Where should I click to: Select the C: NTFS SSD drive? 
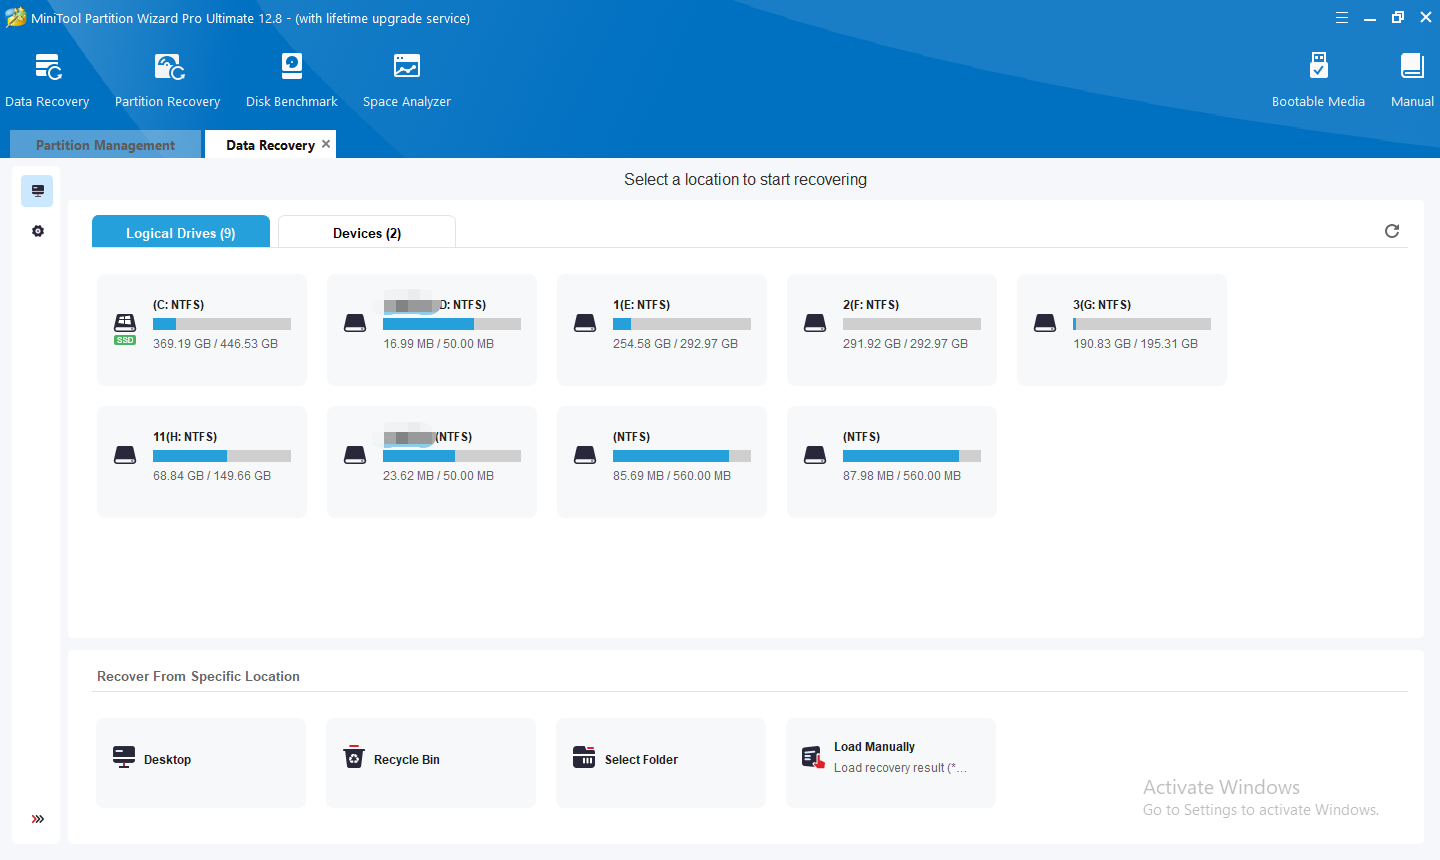click(201, 329)
